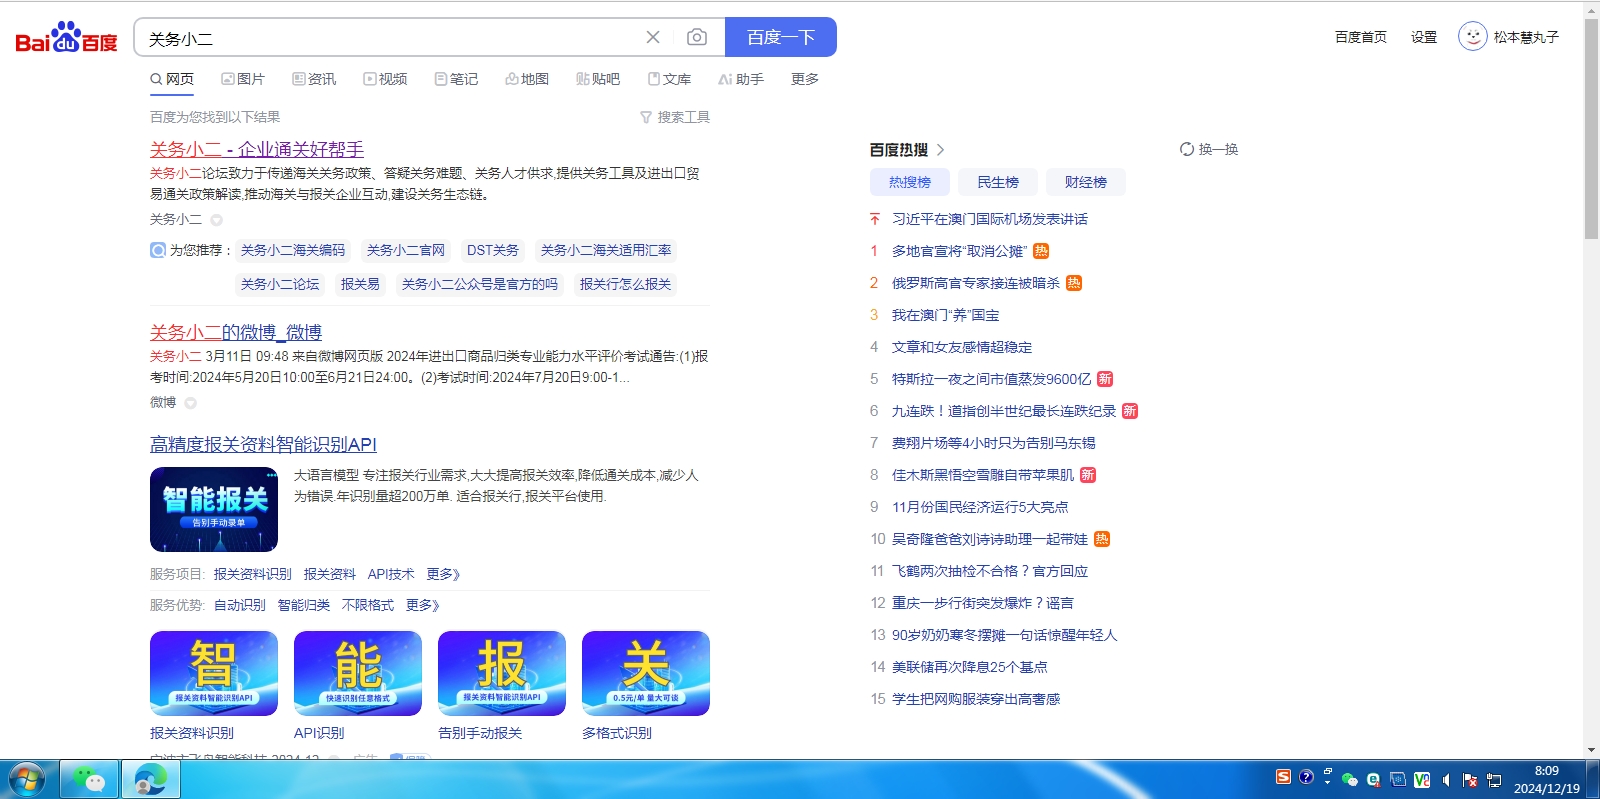Screen dimensions: 1600x799
Task: Click Sogou input tray icon
Action: click(1283, 777)
